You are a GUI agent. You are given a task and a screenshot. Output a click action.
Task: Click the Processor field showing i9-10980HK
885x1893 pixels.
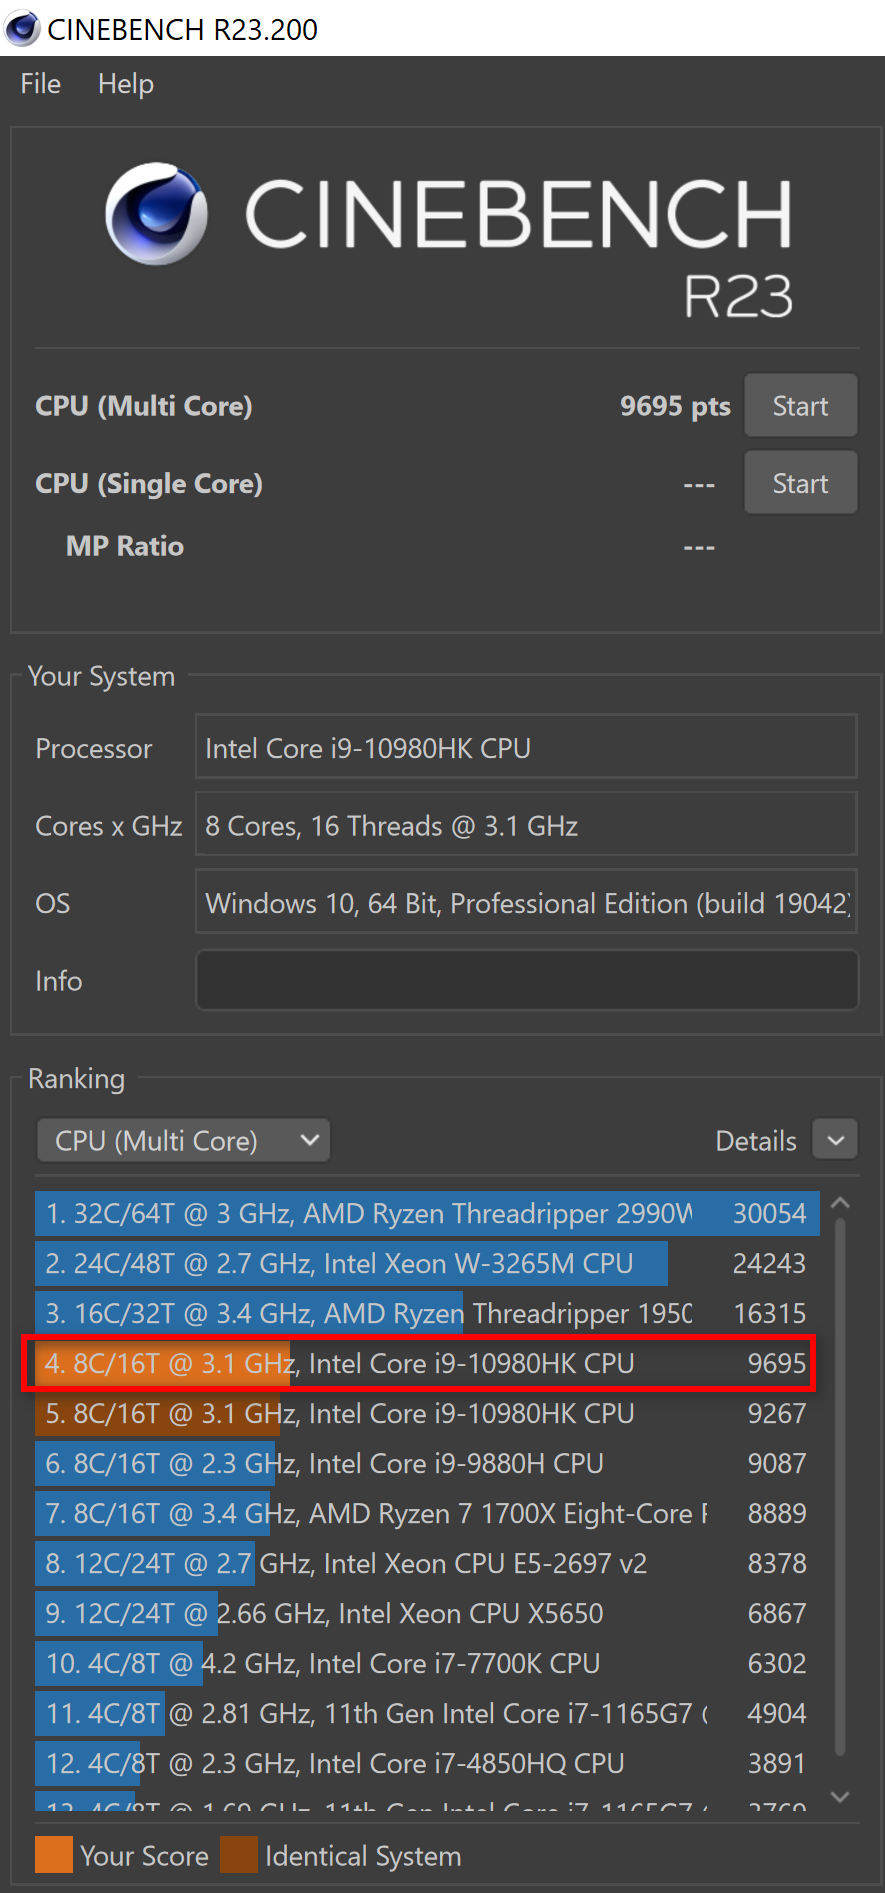527,747
